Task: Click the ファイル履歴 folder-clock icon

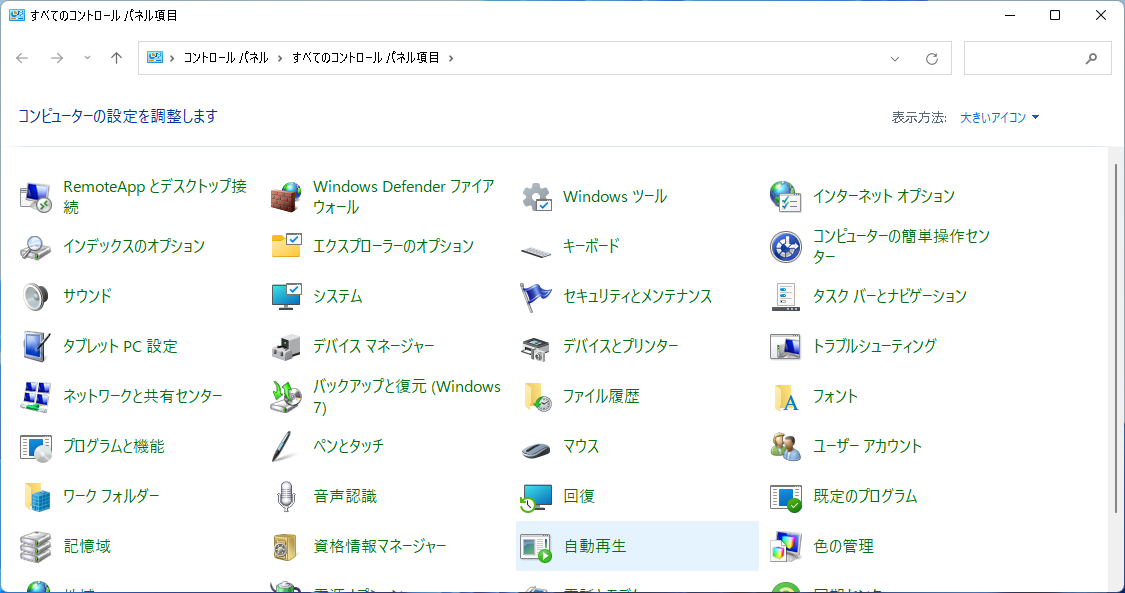Action: point(536,397)
